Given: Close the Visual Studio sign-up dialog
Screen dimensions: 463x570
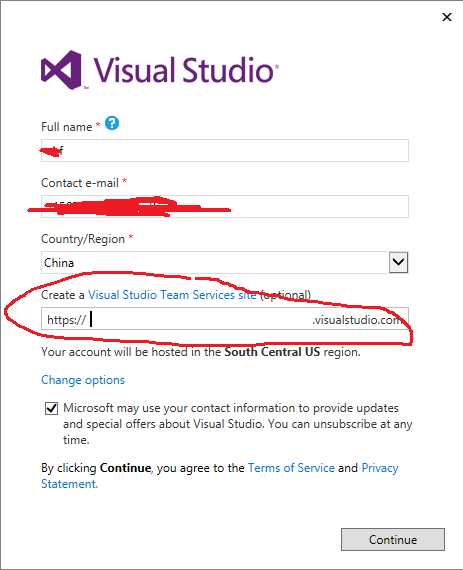Looking at the screenshot, I should [447, 17].
